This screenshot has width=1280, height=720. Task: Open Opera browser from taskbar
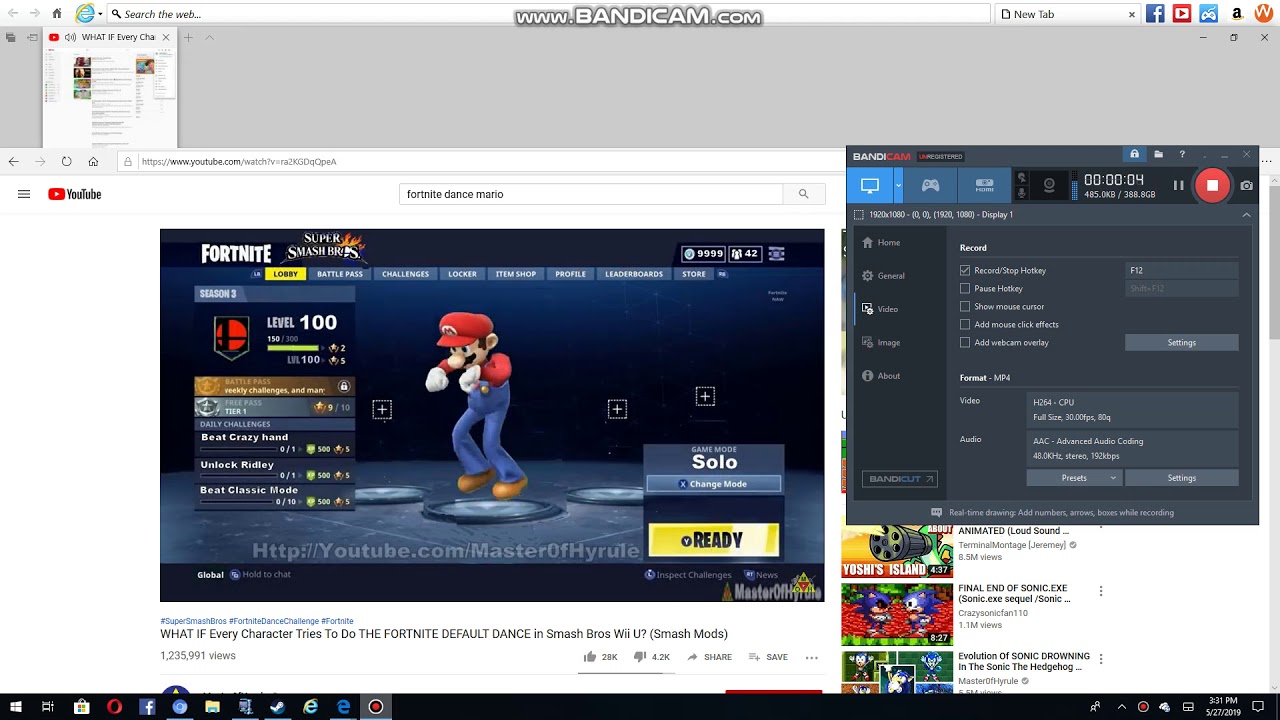click(114, 707)
